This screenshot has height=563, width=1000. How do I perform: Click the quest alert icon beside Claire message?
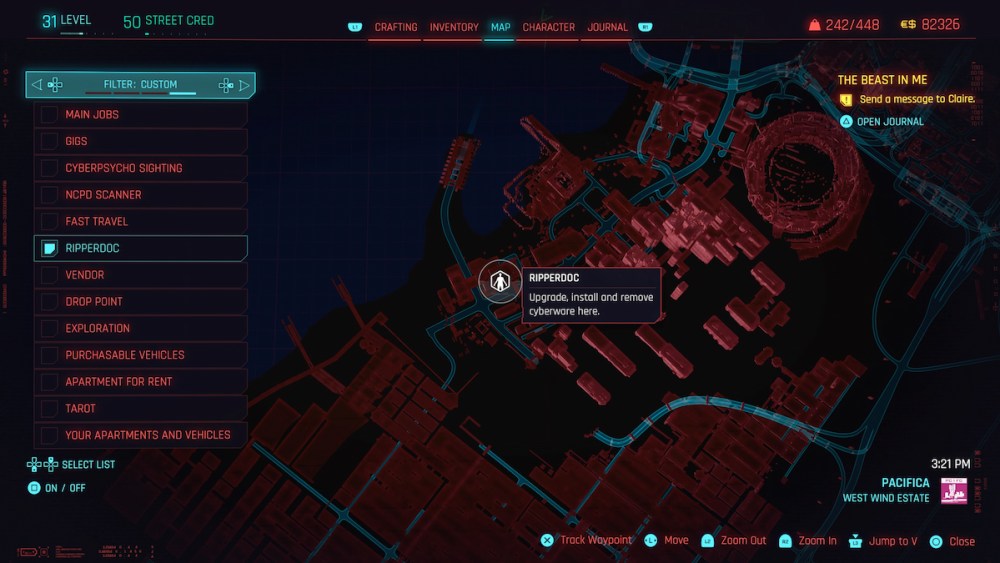pos(846,100)
